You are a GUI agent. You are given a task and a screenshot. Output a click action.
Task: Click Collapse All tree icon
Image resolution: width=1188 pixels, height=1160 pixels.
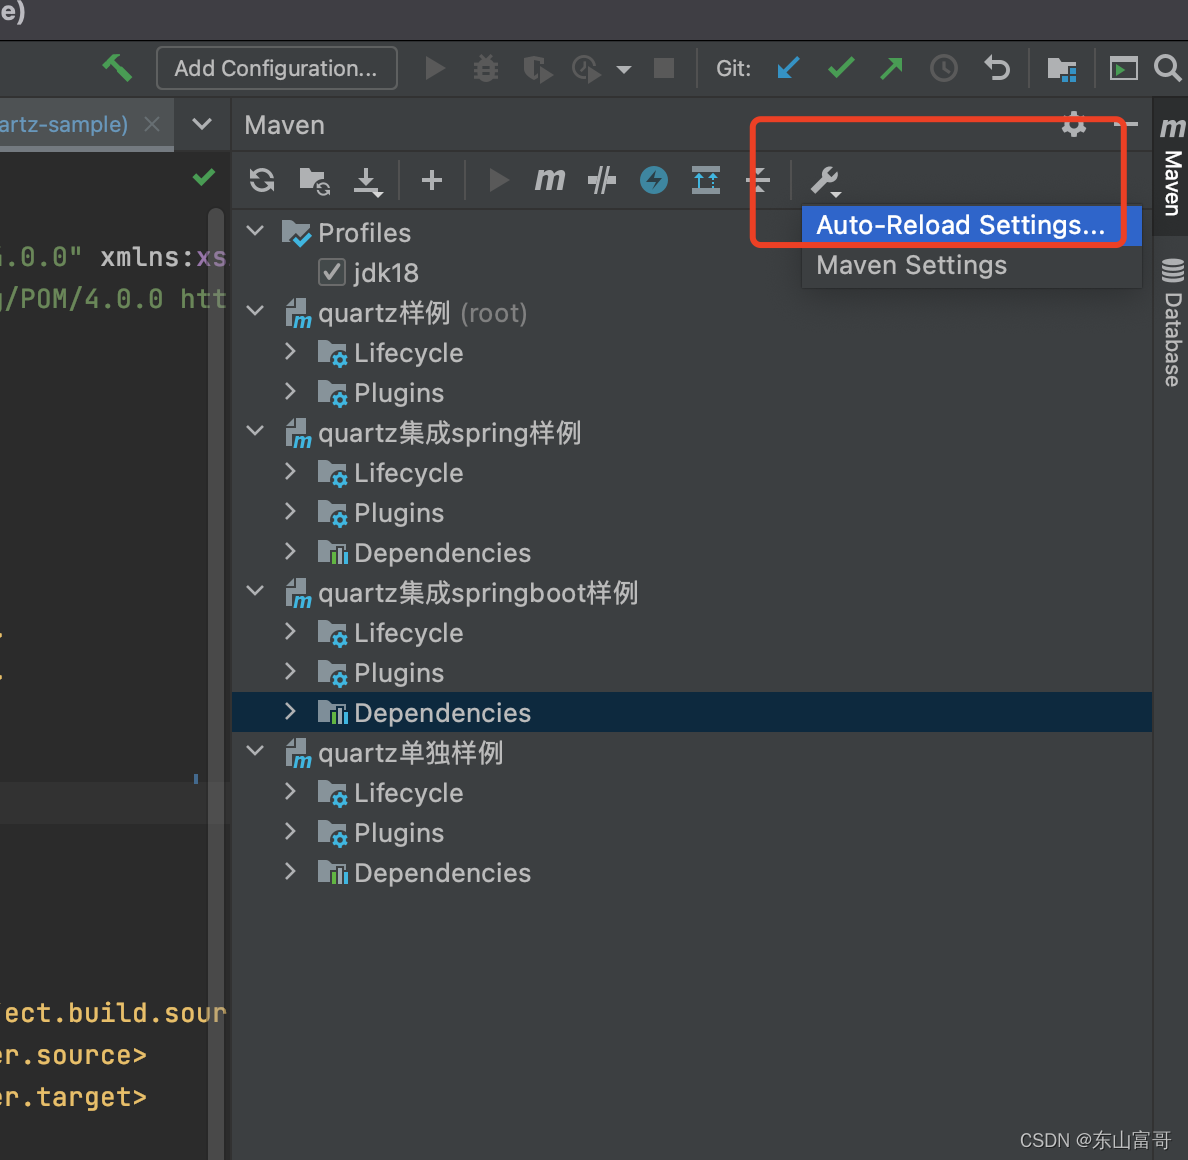758,180
